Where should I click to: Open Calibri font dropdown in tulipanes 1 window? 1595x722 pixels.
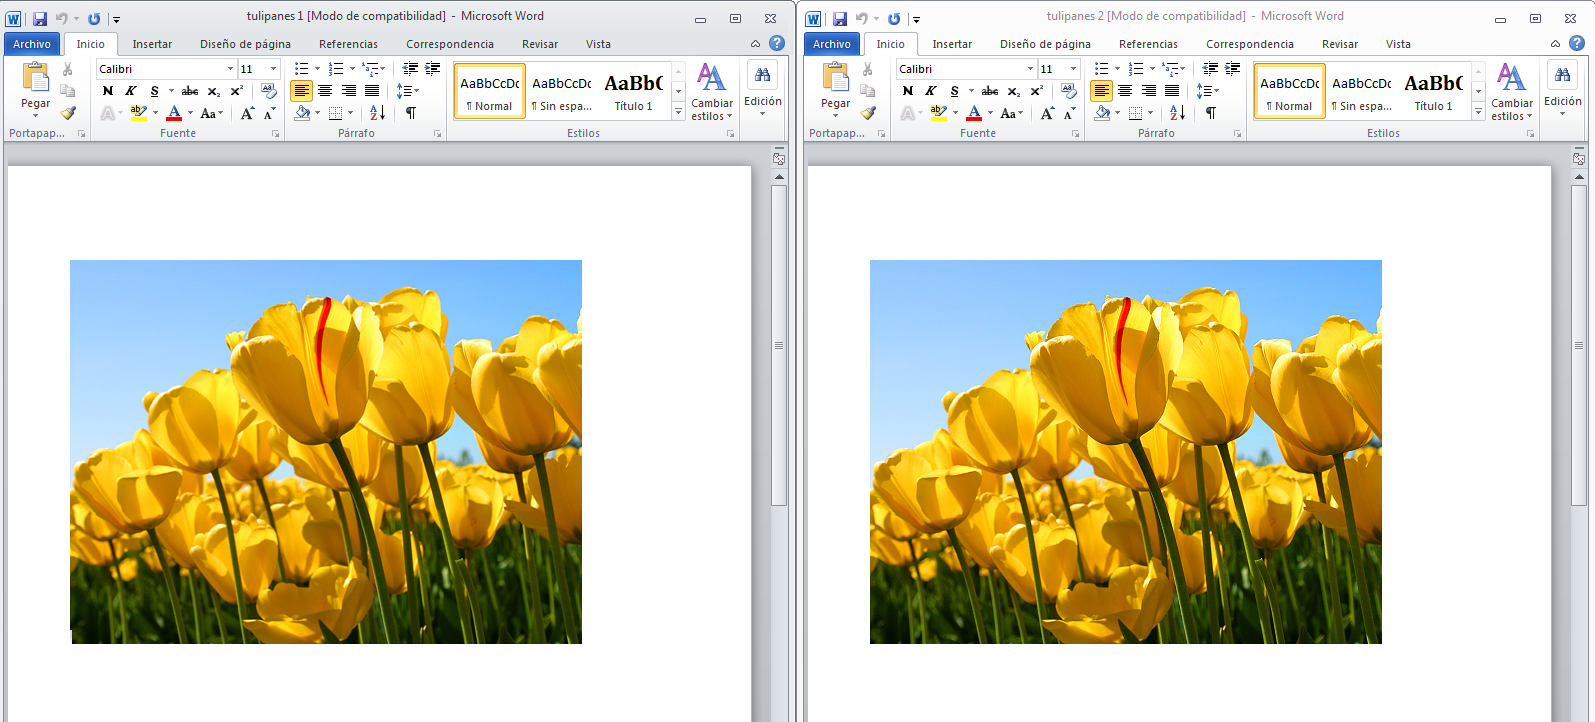click(230, 69)
